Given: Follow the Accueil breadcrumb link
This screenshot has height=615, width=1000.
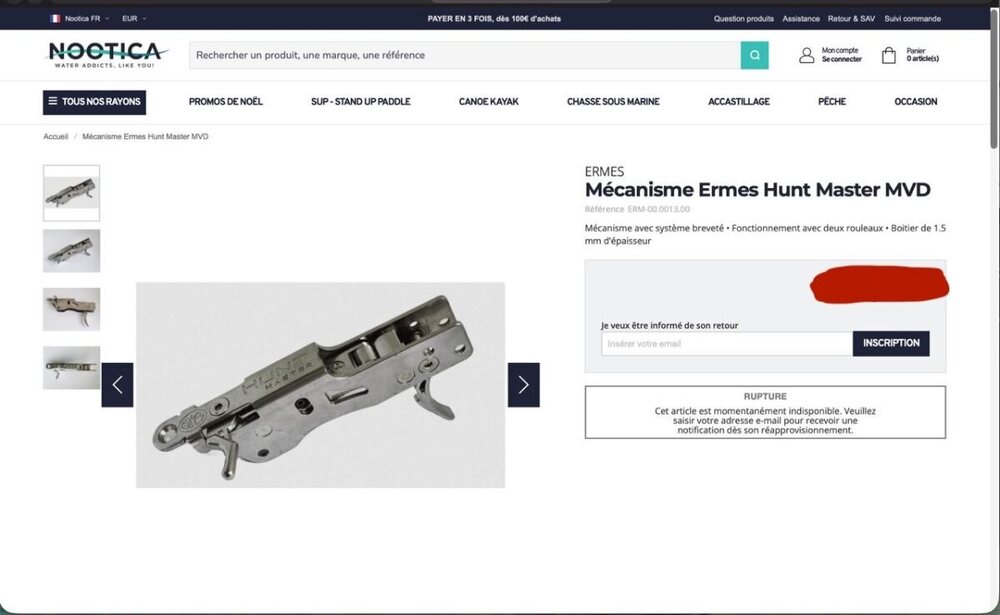Looking at the screenshot, I should click(55, 136).
